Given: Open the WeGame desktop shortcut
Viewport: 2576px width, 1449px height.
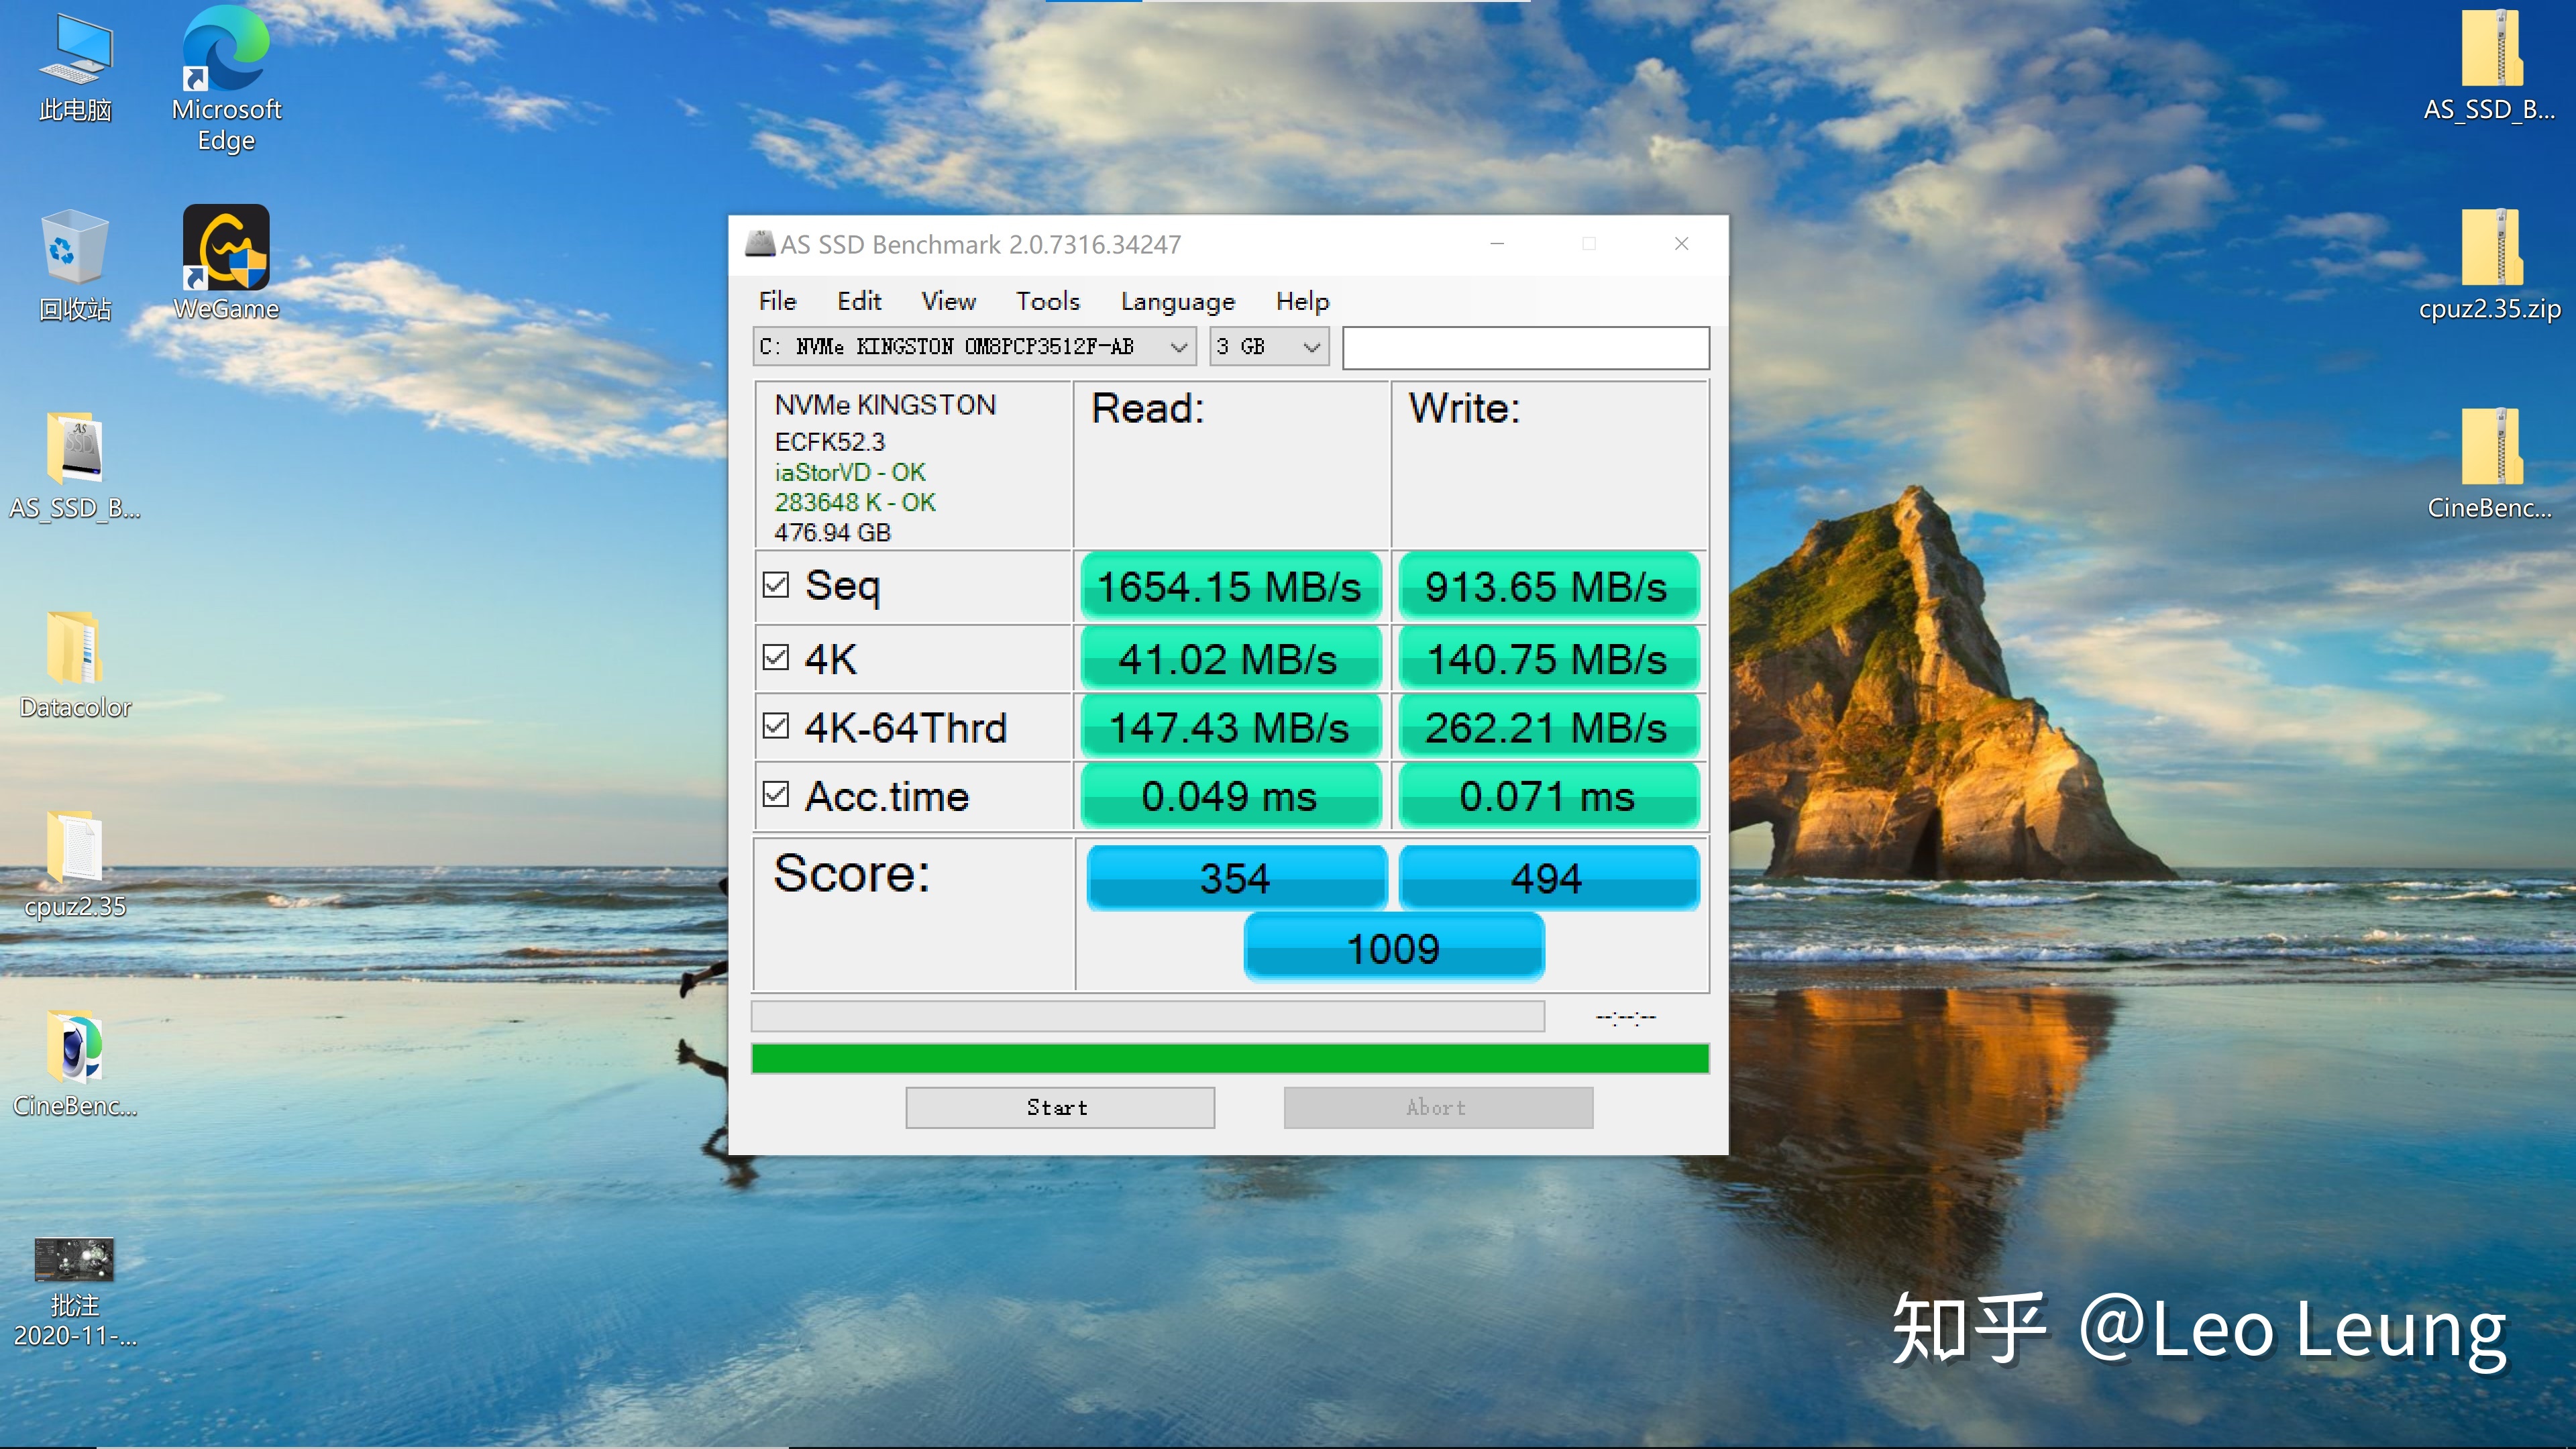Looking at the screenshot, I should click(x=226, y=264).
